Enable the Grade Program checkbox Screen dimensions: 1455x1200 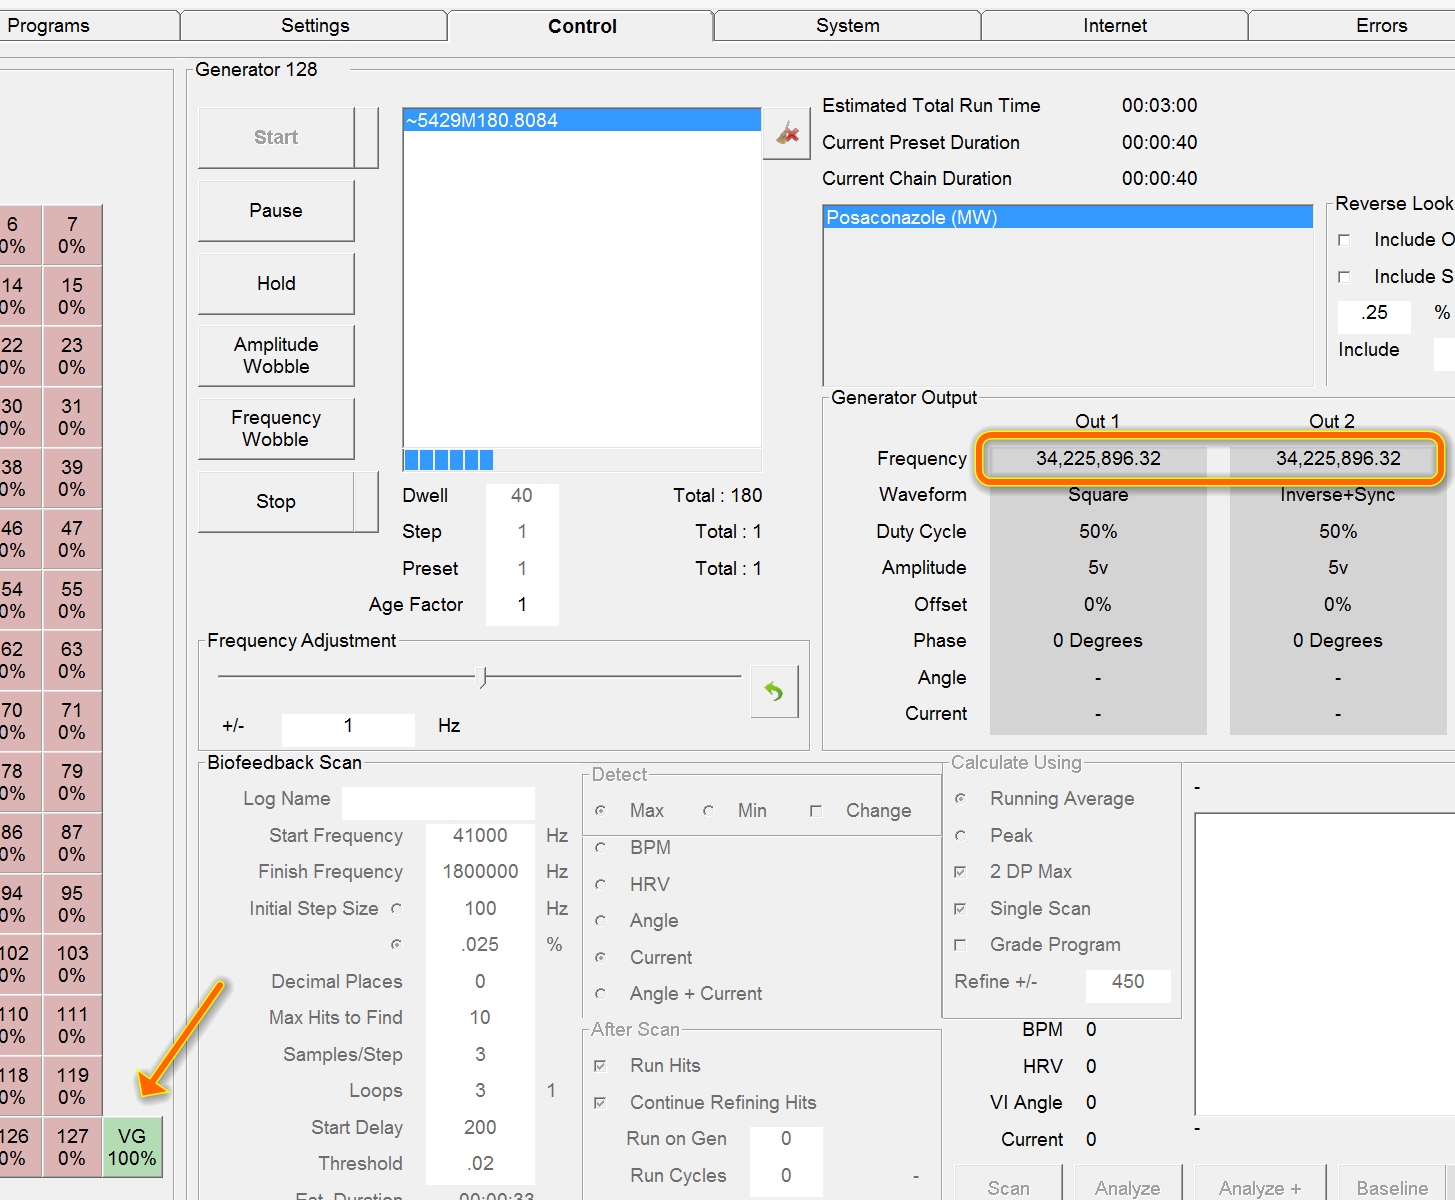tap(960, 945)
